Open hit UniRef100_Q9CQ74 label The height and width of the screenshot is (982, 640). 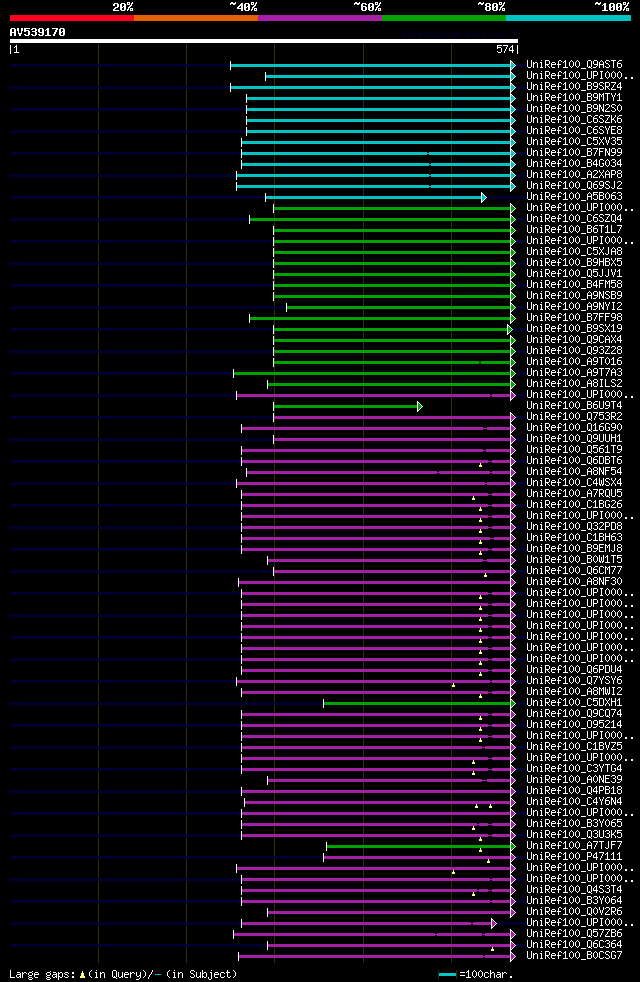[574, 714]
